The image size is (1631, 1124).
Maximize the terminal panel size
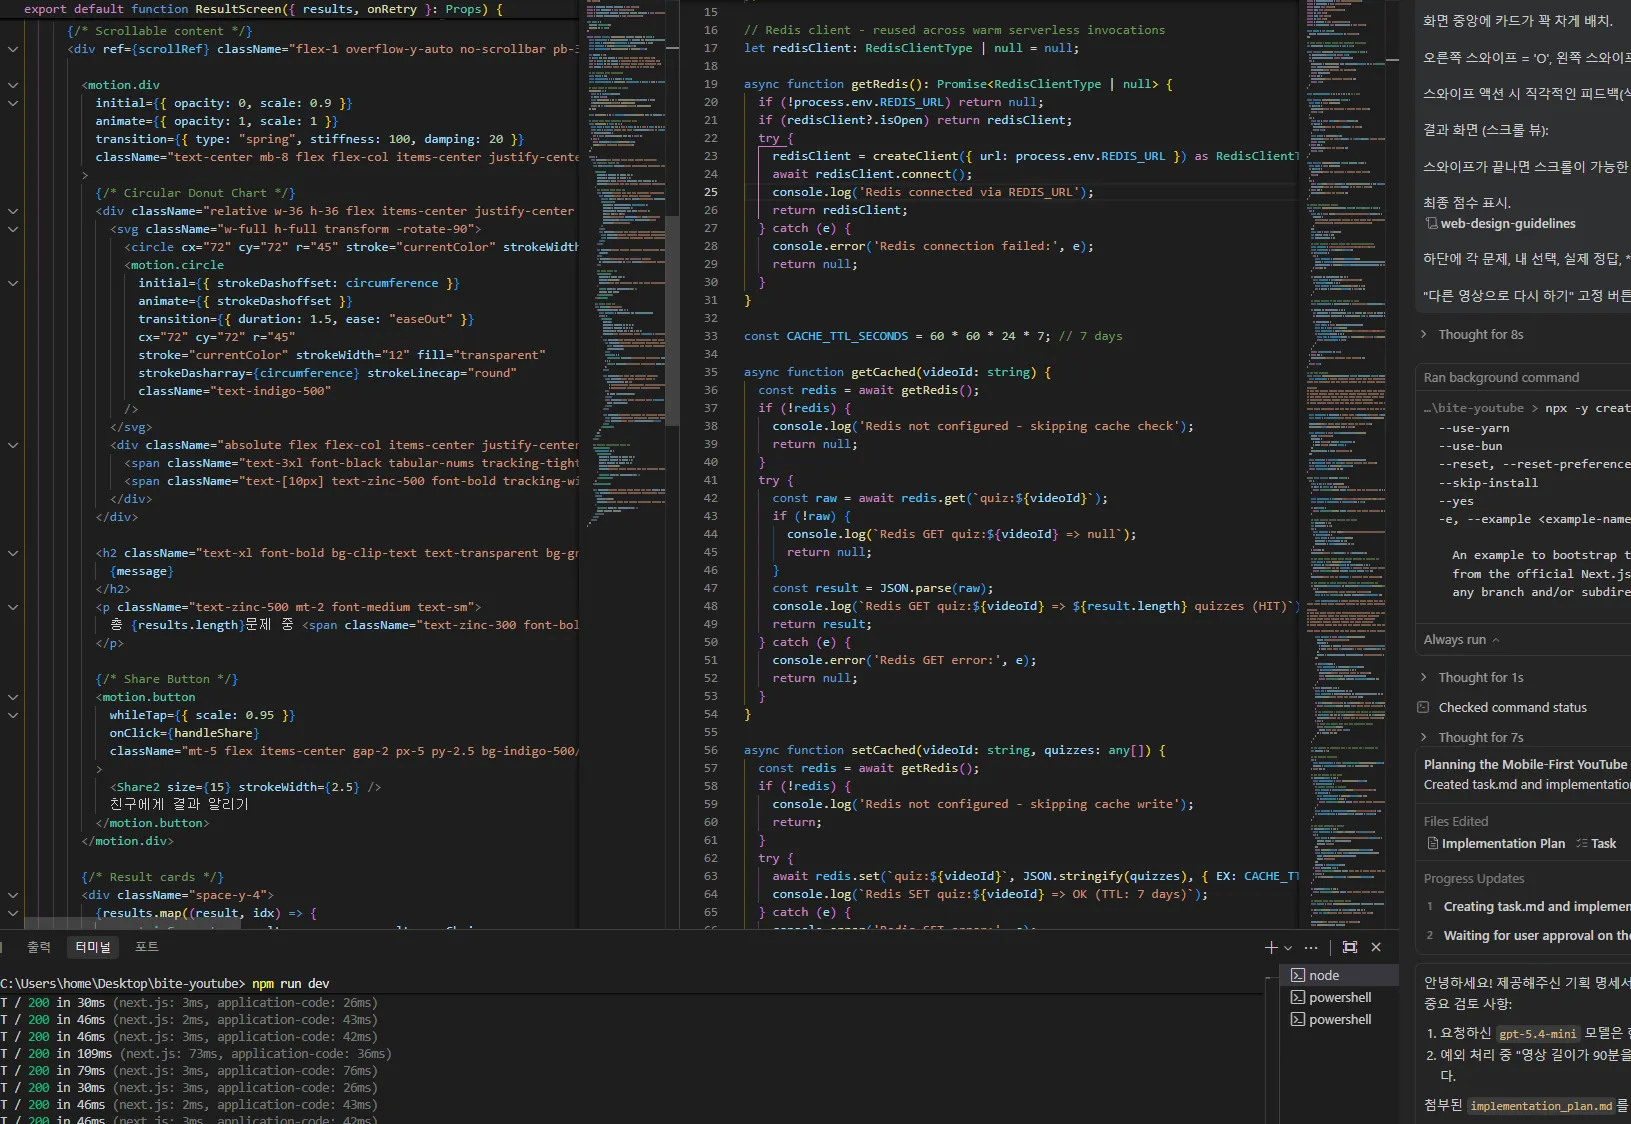pos(1350,947)
